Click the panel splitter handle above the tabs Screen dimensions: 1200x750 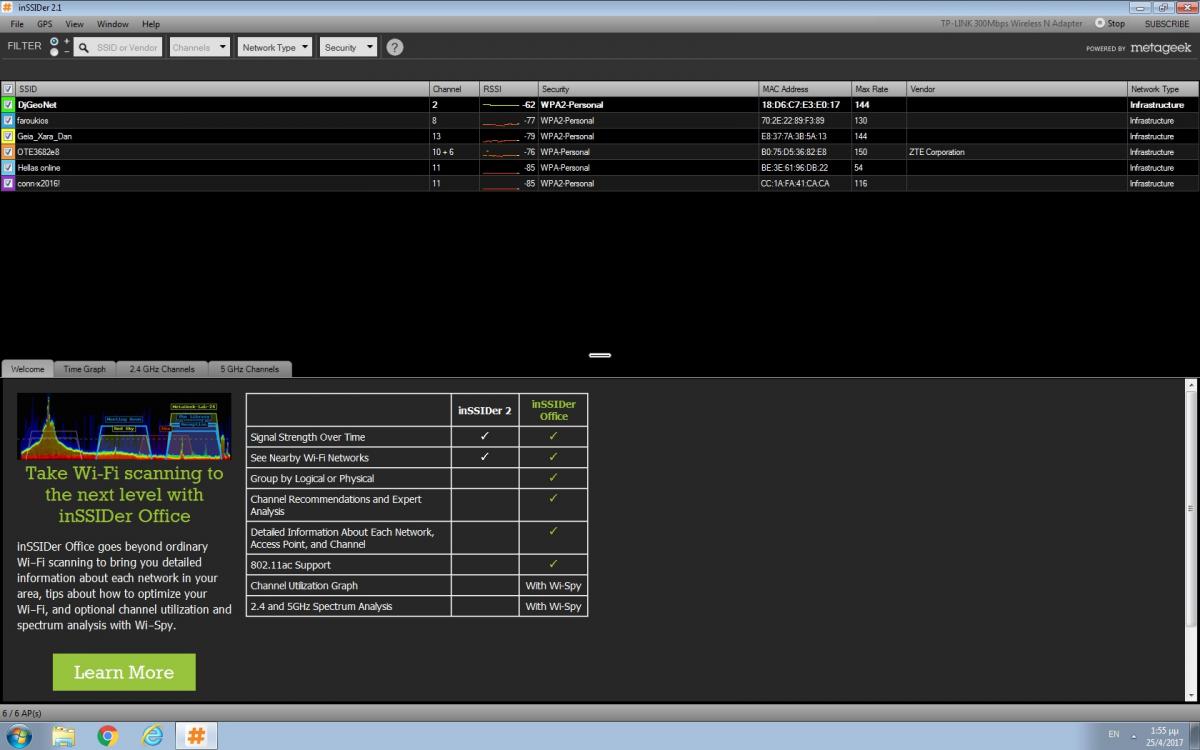pyautogui.click(x=600, y=355)
